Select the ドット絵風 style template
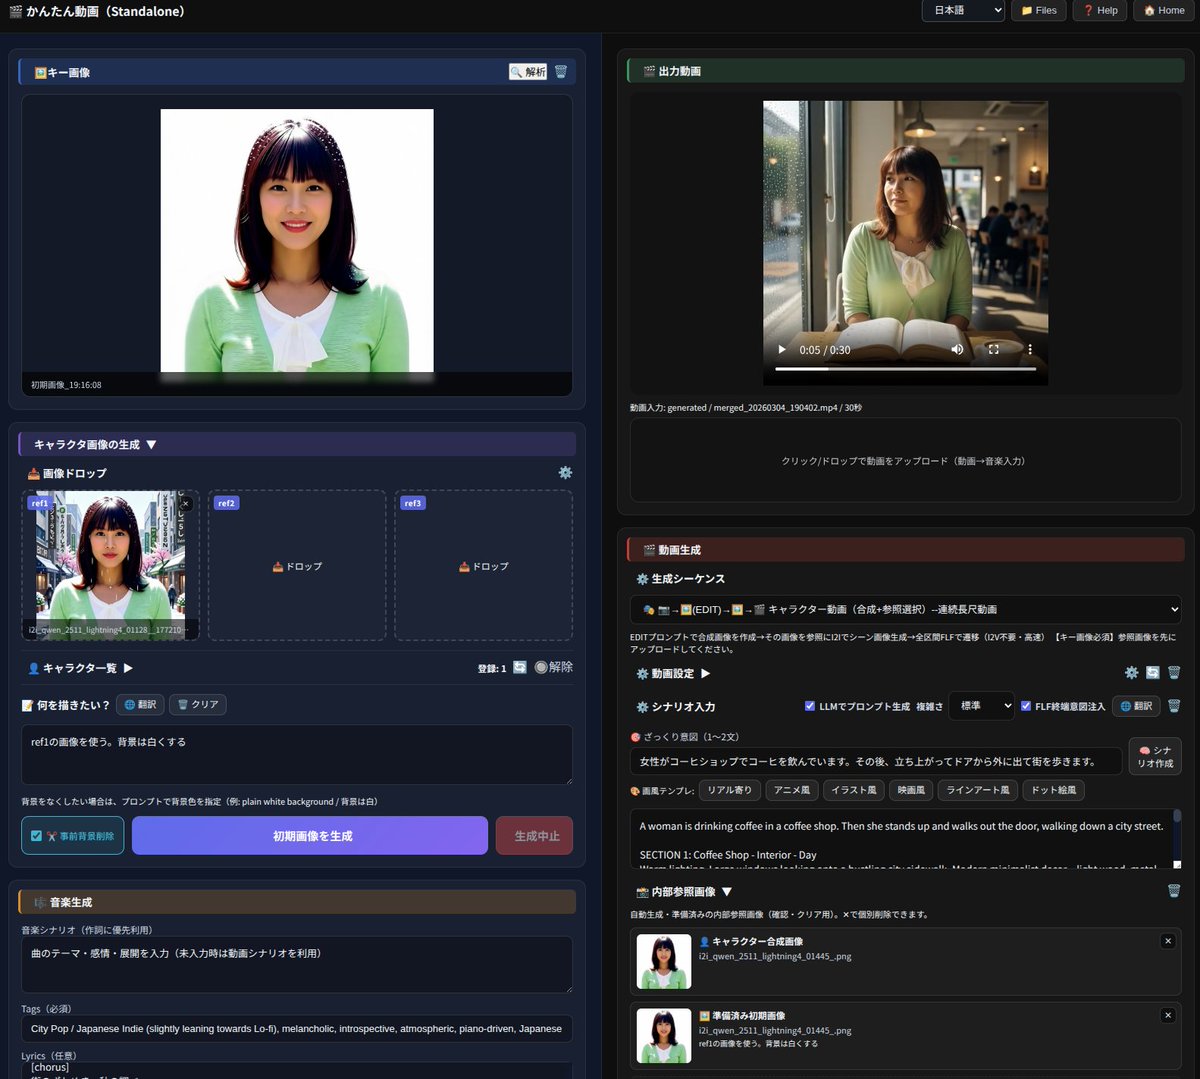The width and height of the screenshot is (1200, 1079). (1054, 790)
